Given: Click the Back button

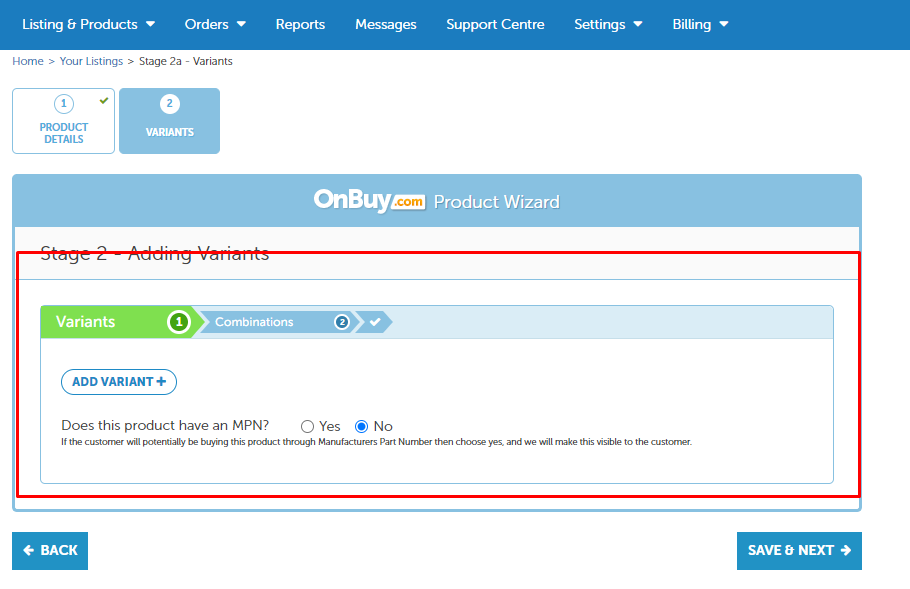Looking at the screenshot, I should pos(50,551).
